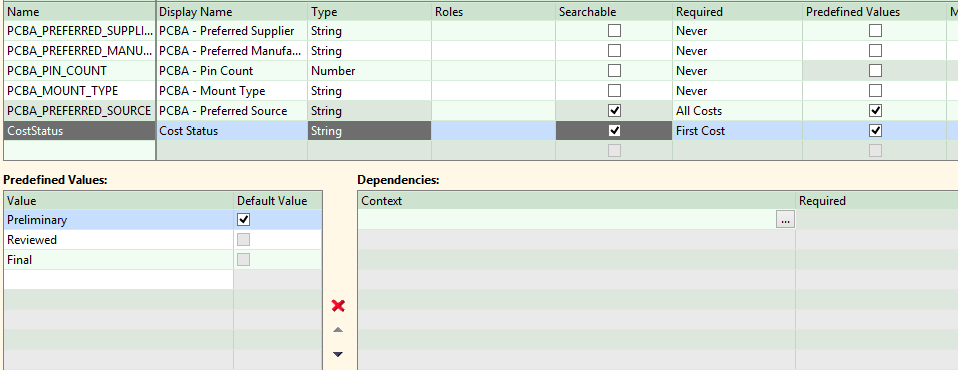Click the Required column header in attributes table

coord(737,12)
